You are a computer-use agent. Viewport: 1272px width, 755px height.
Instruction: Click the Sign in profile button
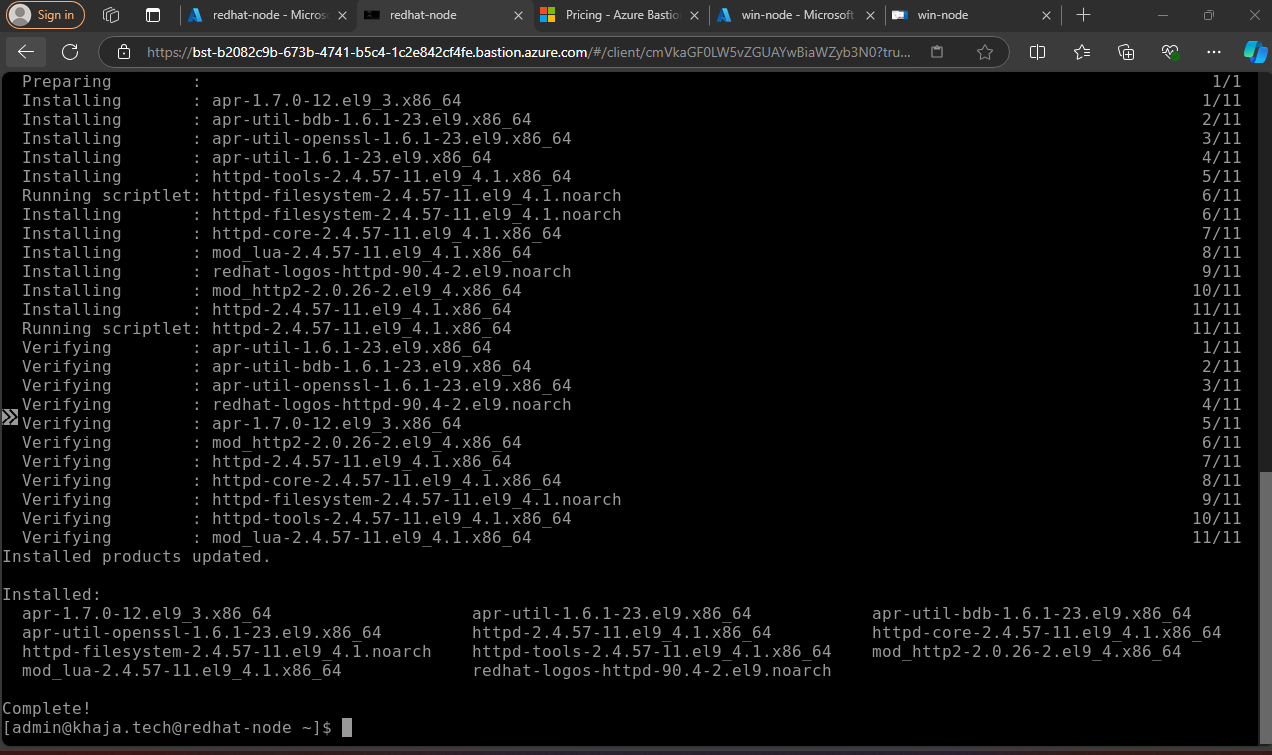click(x=46, y=15)
